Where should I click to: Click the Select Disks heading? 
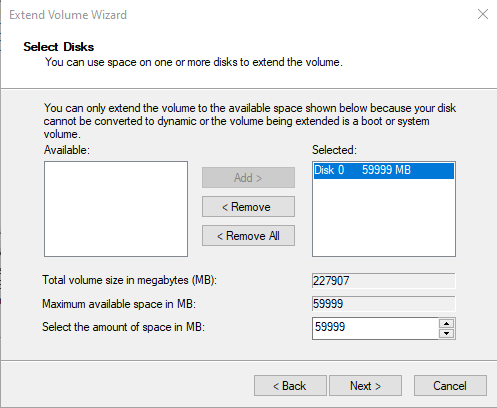[x=59, y=47]
